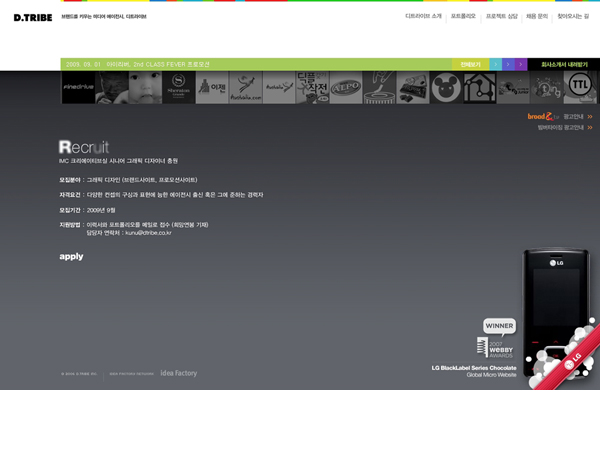Select the 이젠 logo thumbnail
This screenshot has width=600, height=450.
point(212,88)
